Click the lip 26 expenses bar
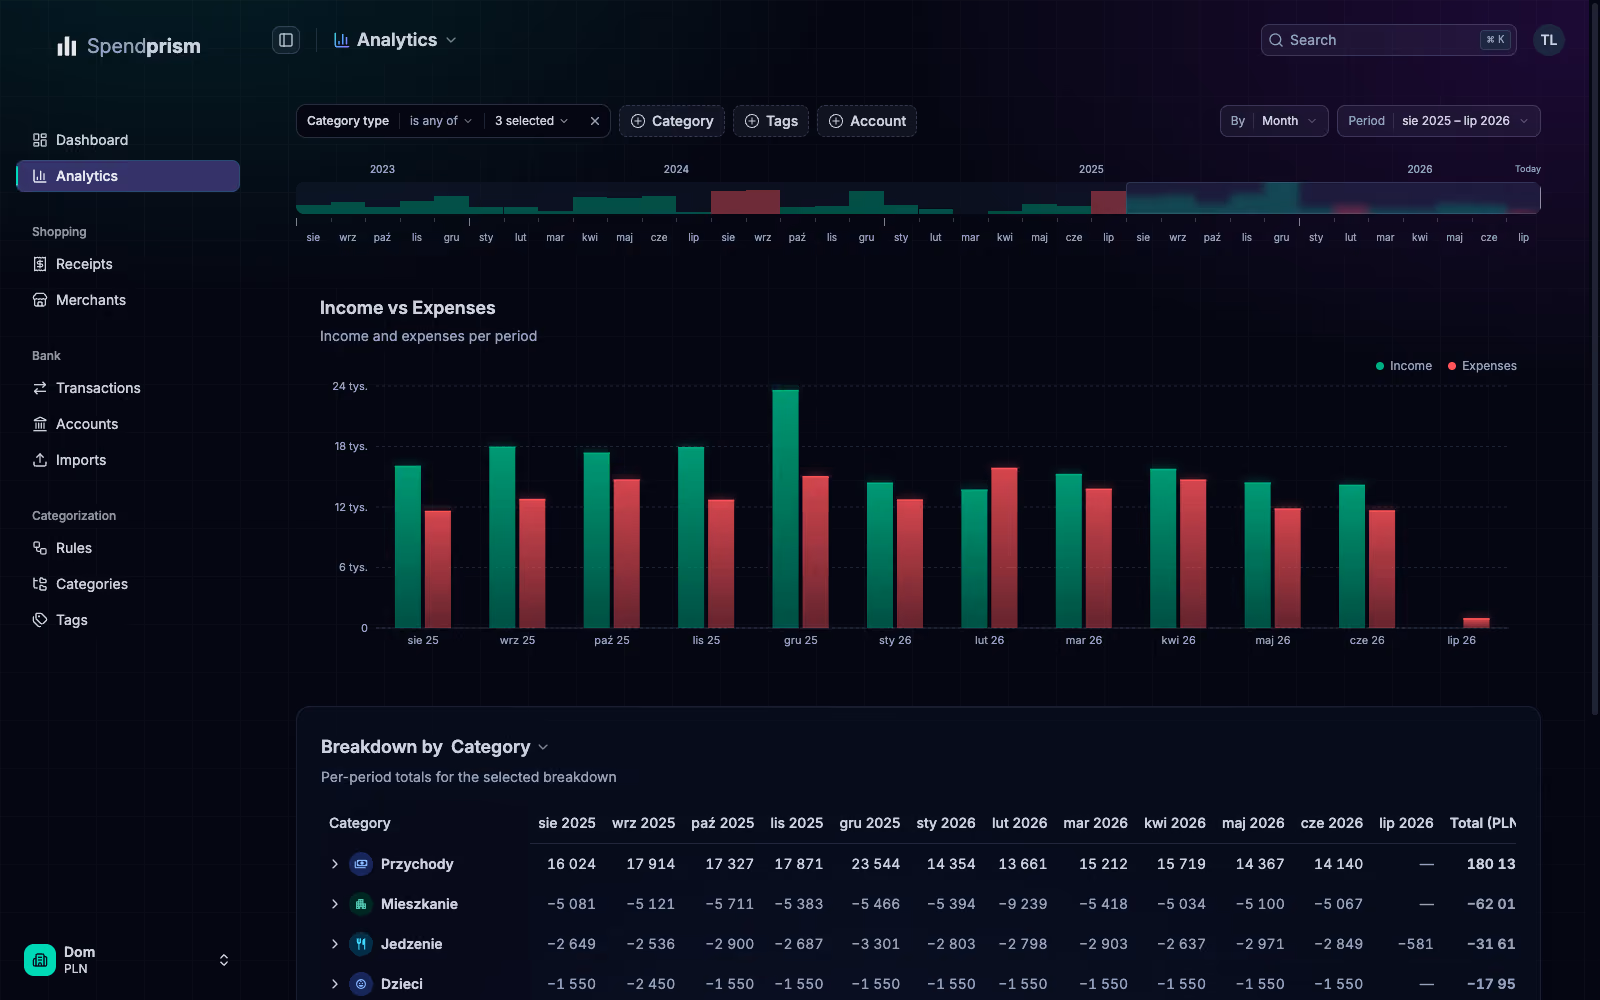Image resolution: width=1600 pixels, height=1000 pixels. (1476, 623)
